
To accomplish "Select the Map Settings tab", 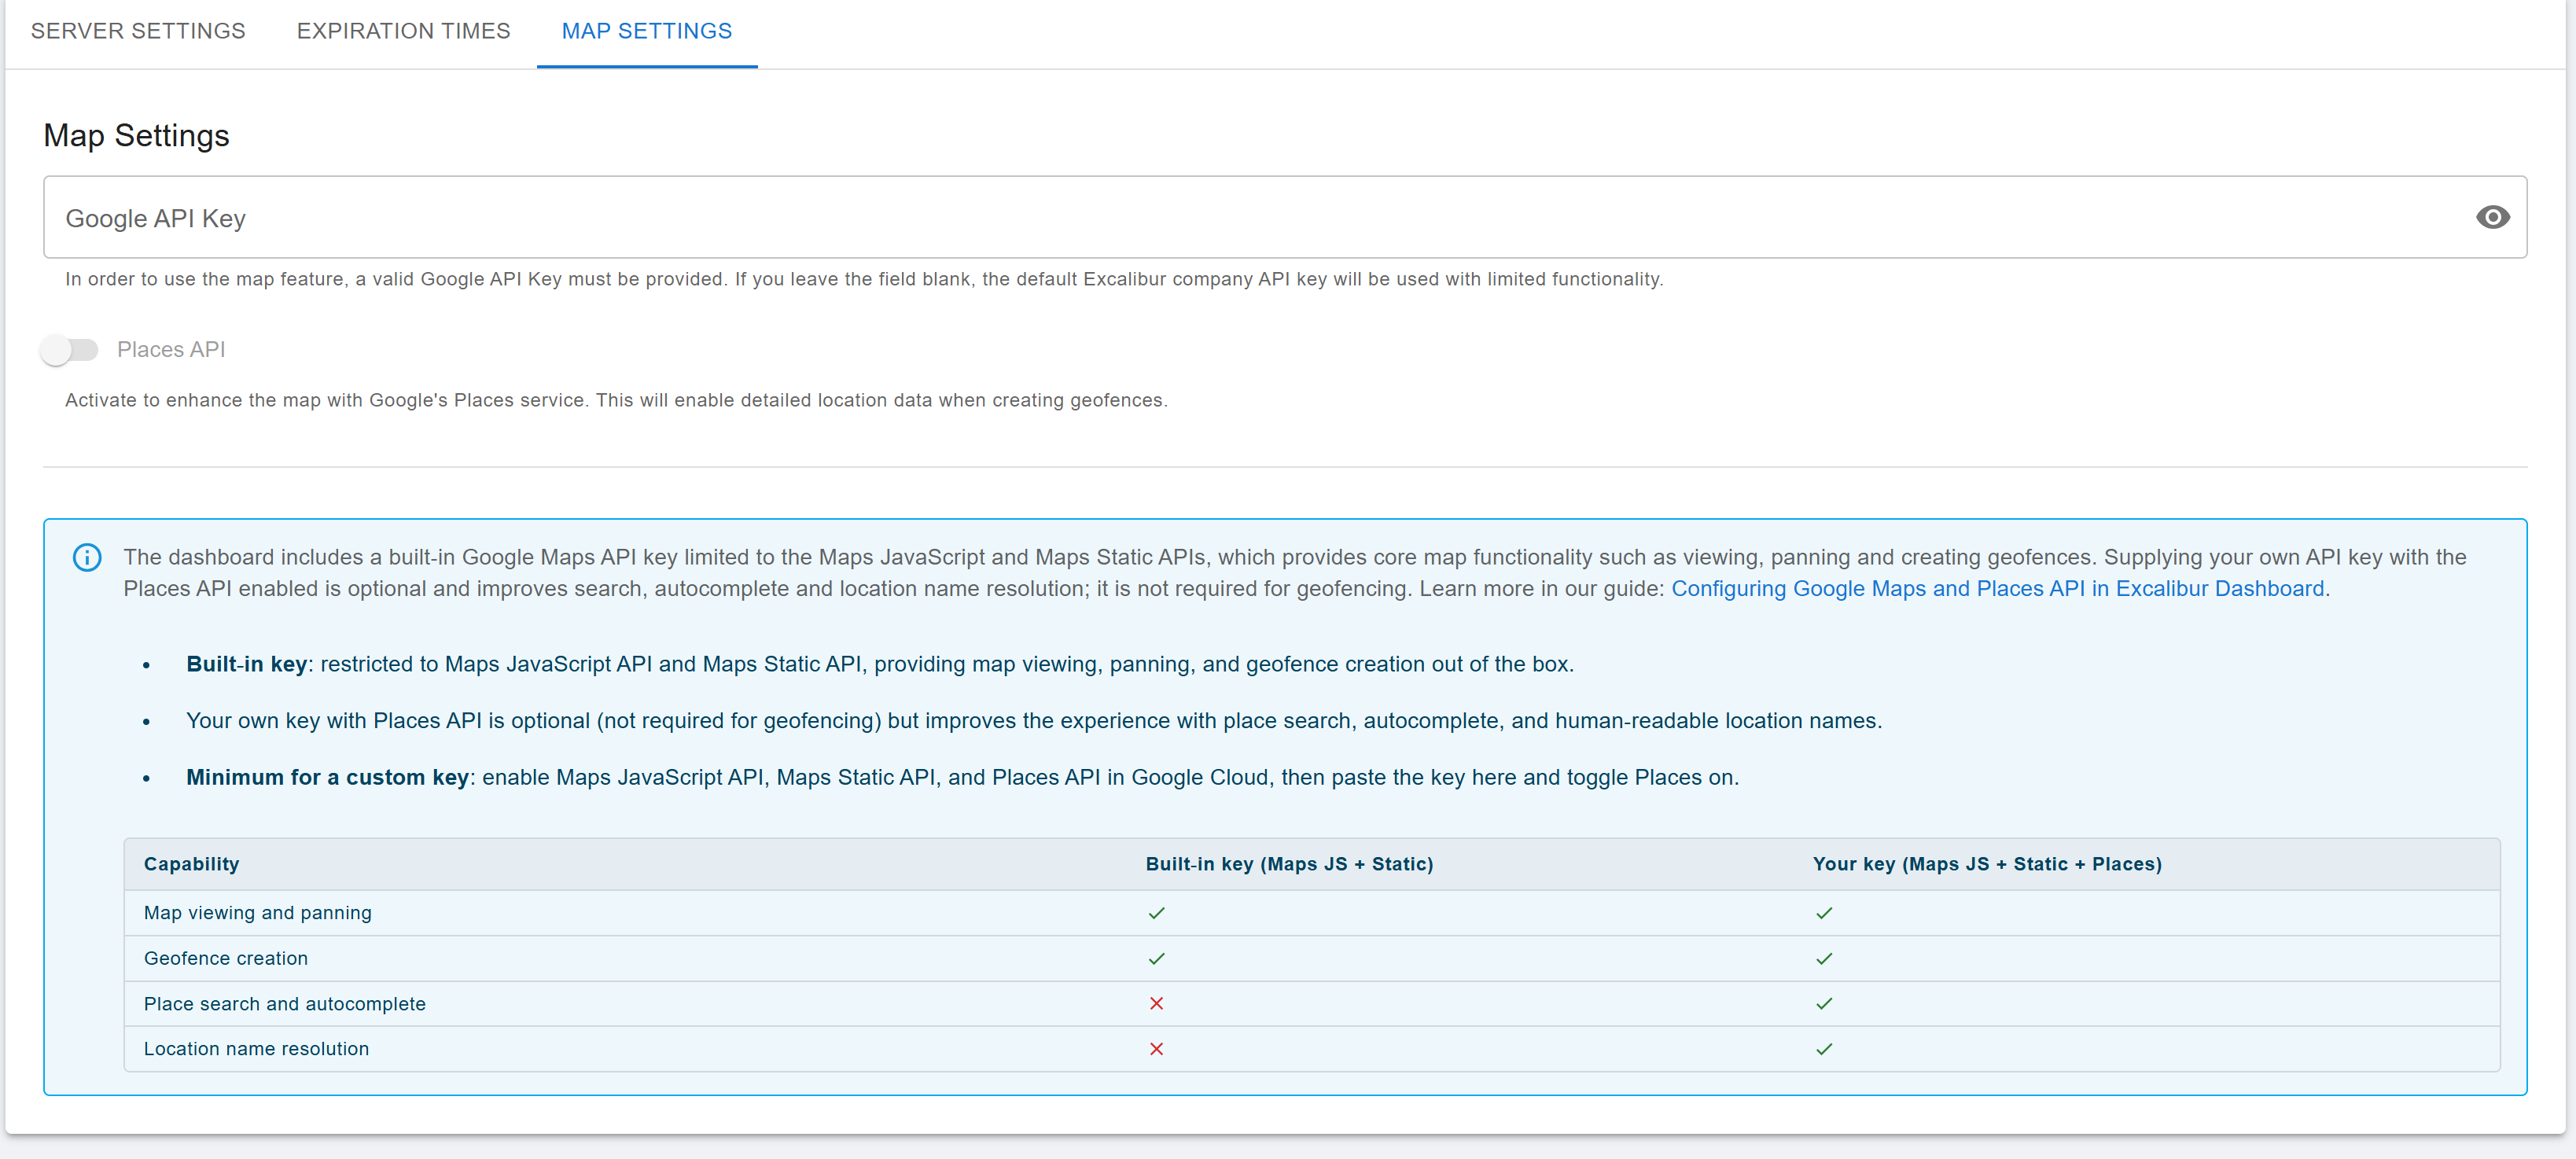I will click(646, 31).
